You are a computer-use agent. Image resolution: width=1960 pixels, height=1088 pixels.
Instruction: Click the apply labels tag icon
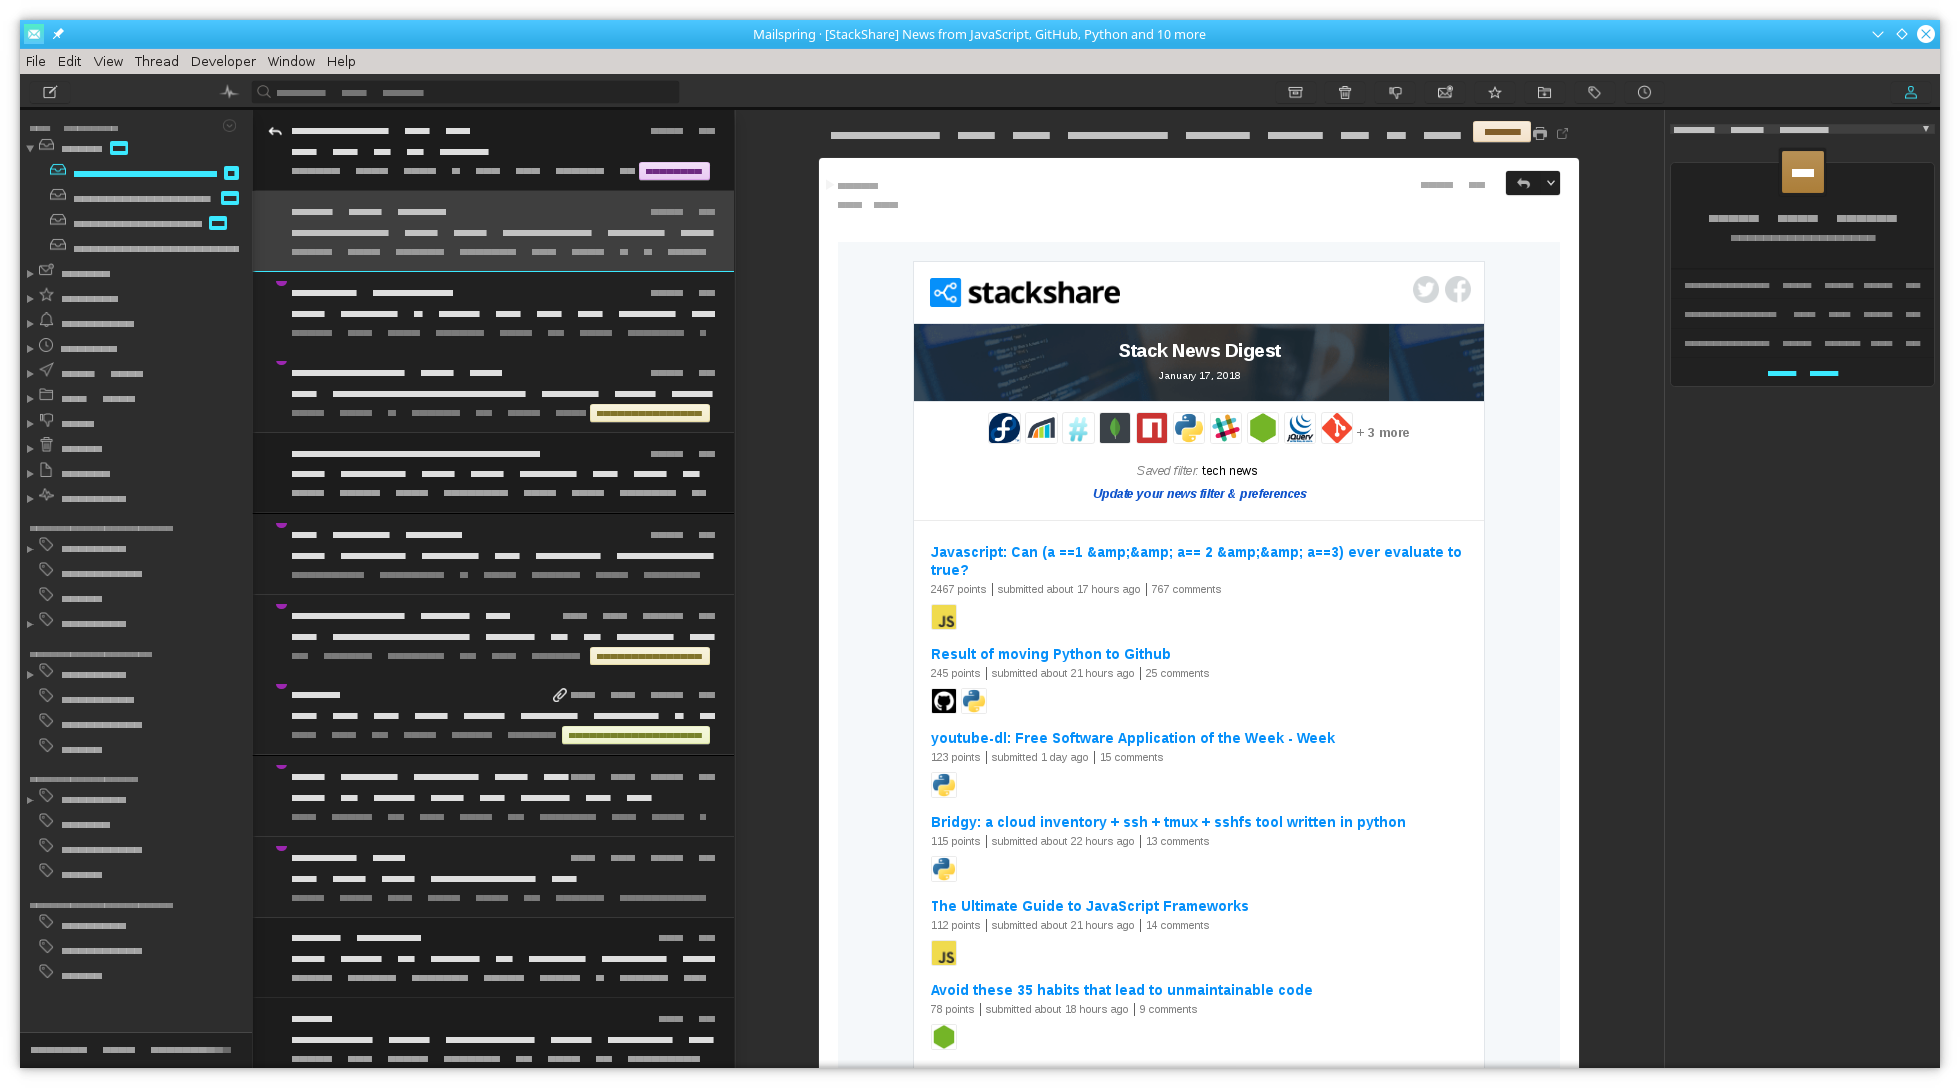click(x=1594, y=92)
